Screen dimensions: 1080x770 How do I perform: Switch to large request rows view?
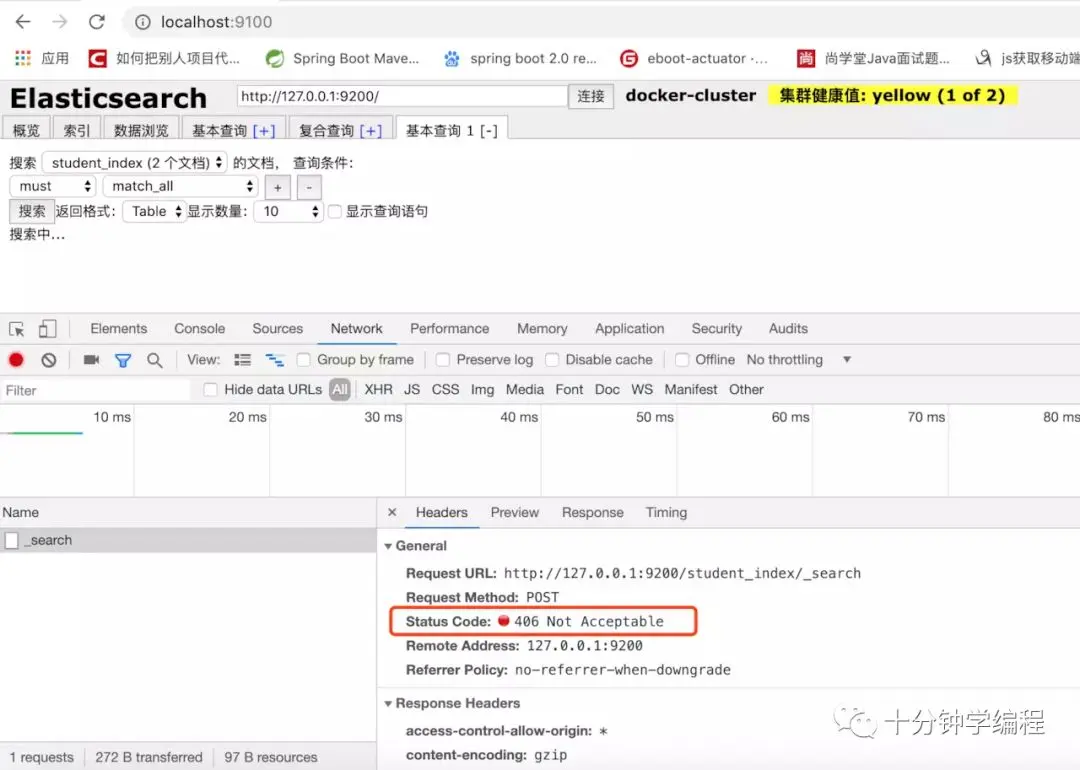coord(242,360)
